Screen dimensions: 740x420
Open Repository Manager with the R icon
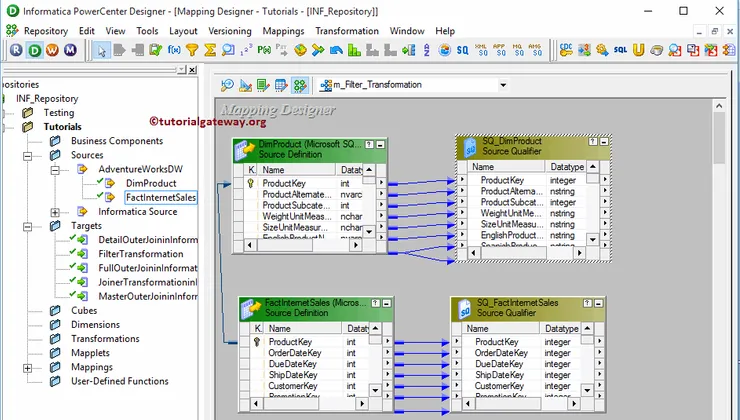[x=16, y=50]
